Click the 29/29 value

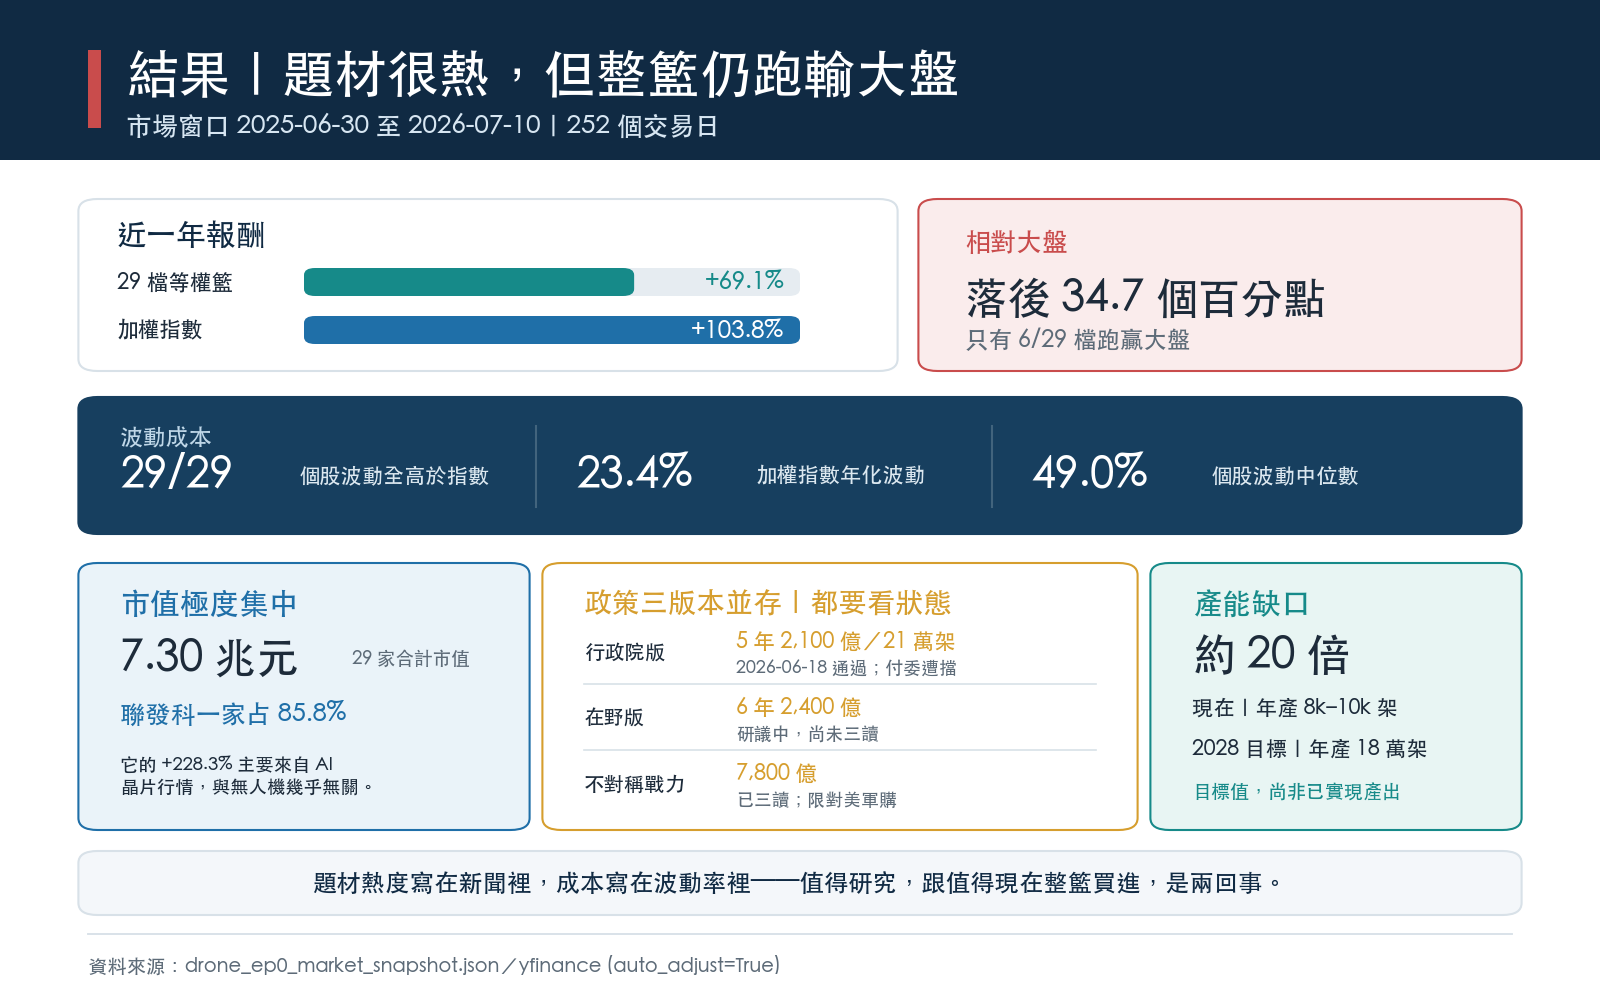point(176,472)
